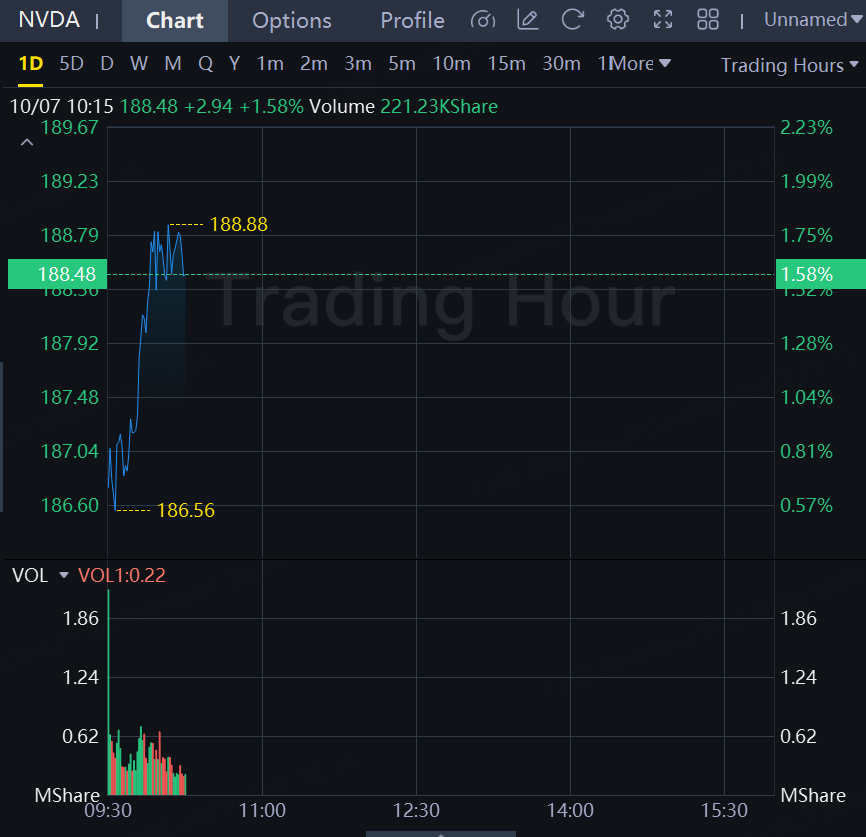Switch to the M monthly period

(173, 64)
